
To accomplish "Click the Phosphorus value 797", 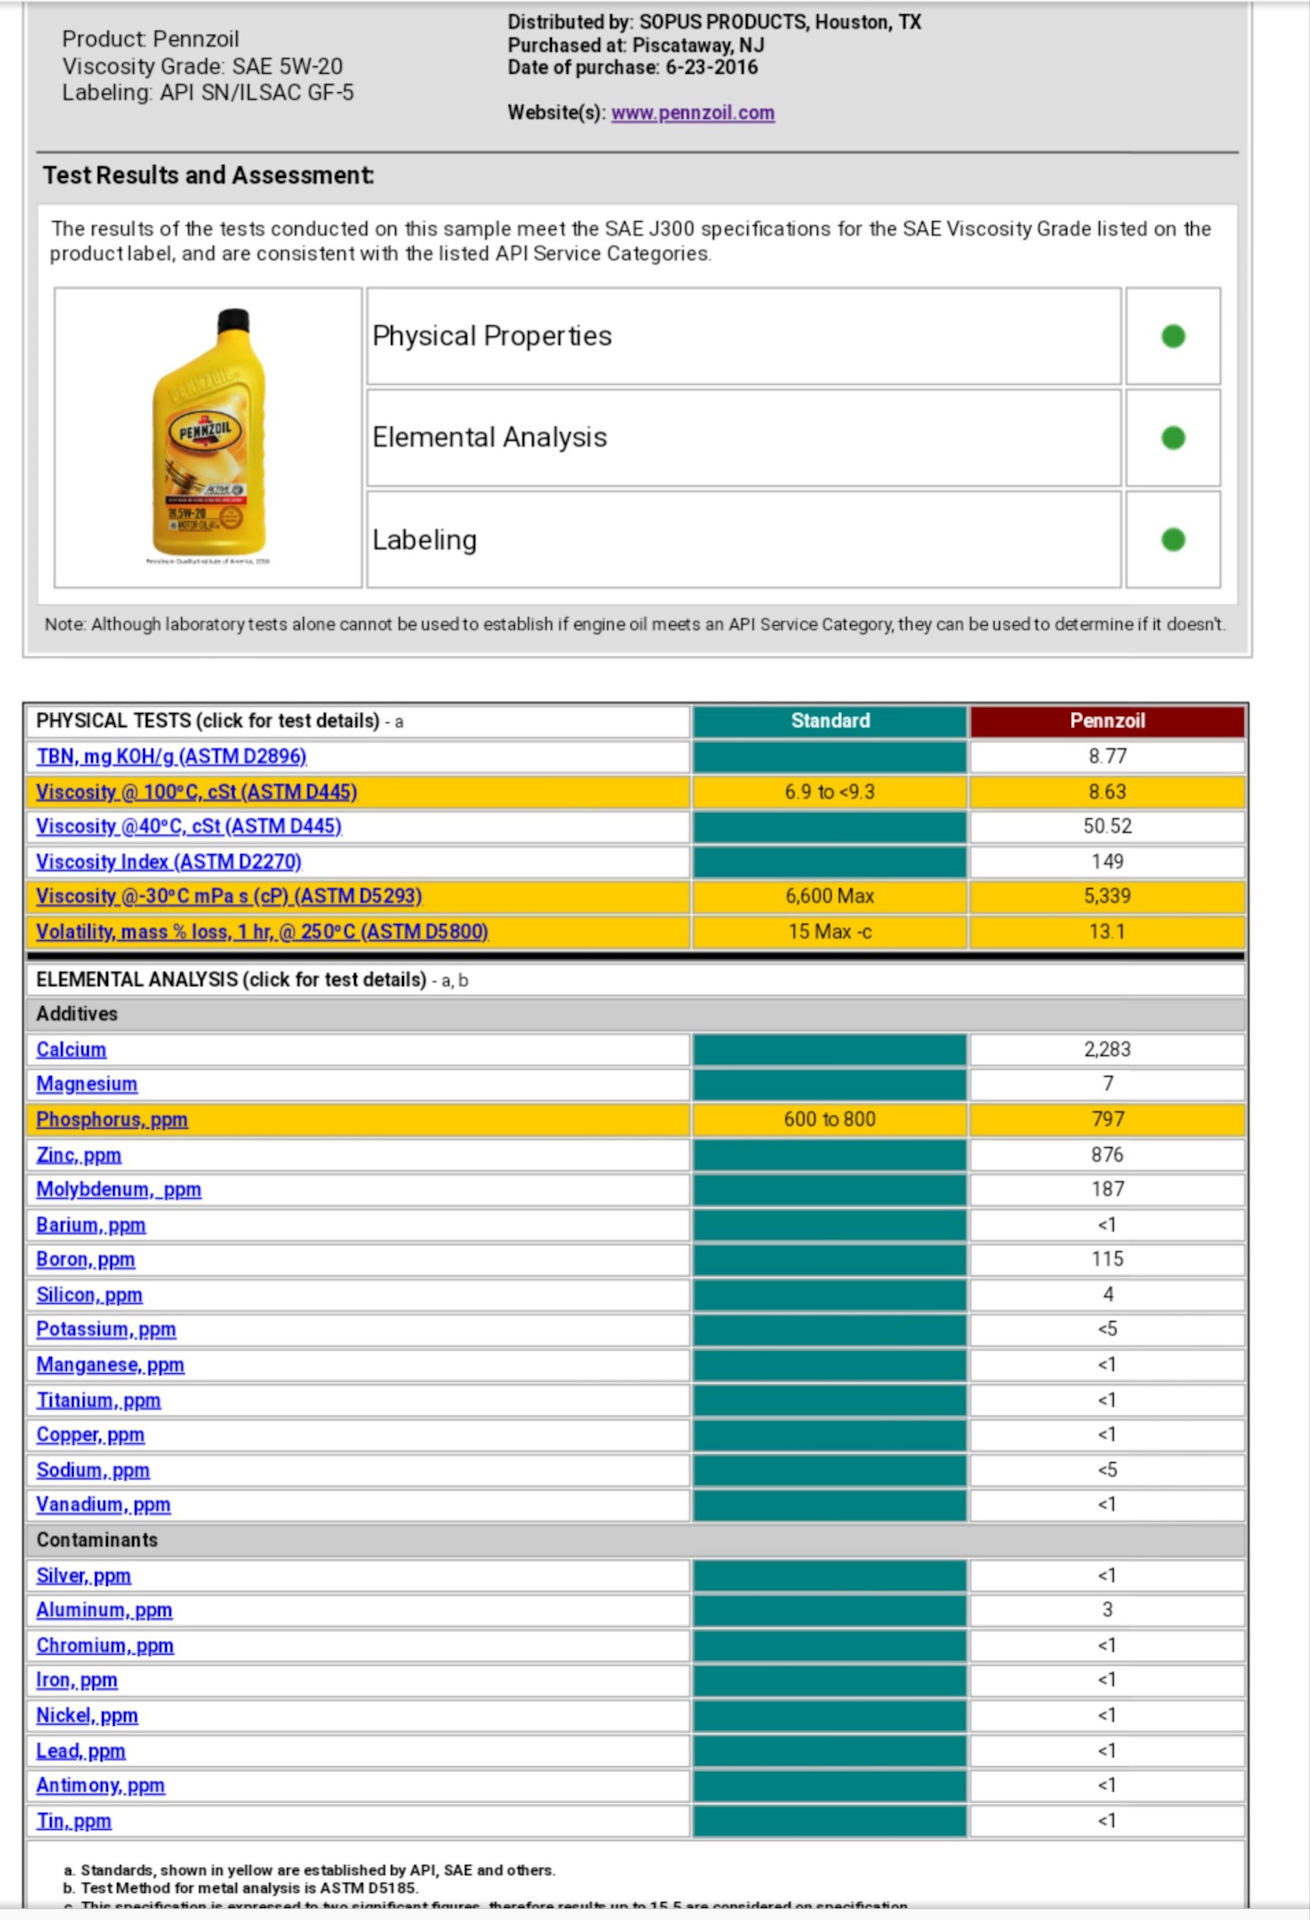I will [x=1107, y=1120].
